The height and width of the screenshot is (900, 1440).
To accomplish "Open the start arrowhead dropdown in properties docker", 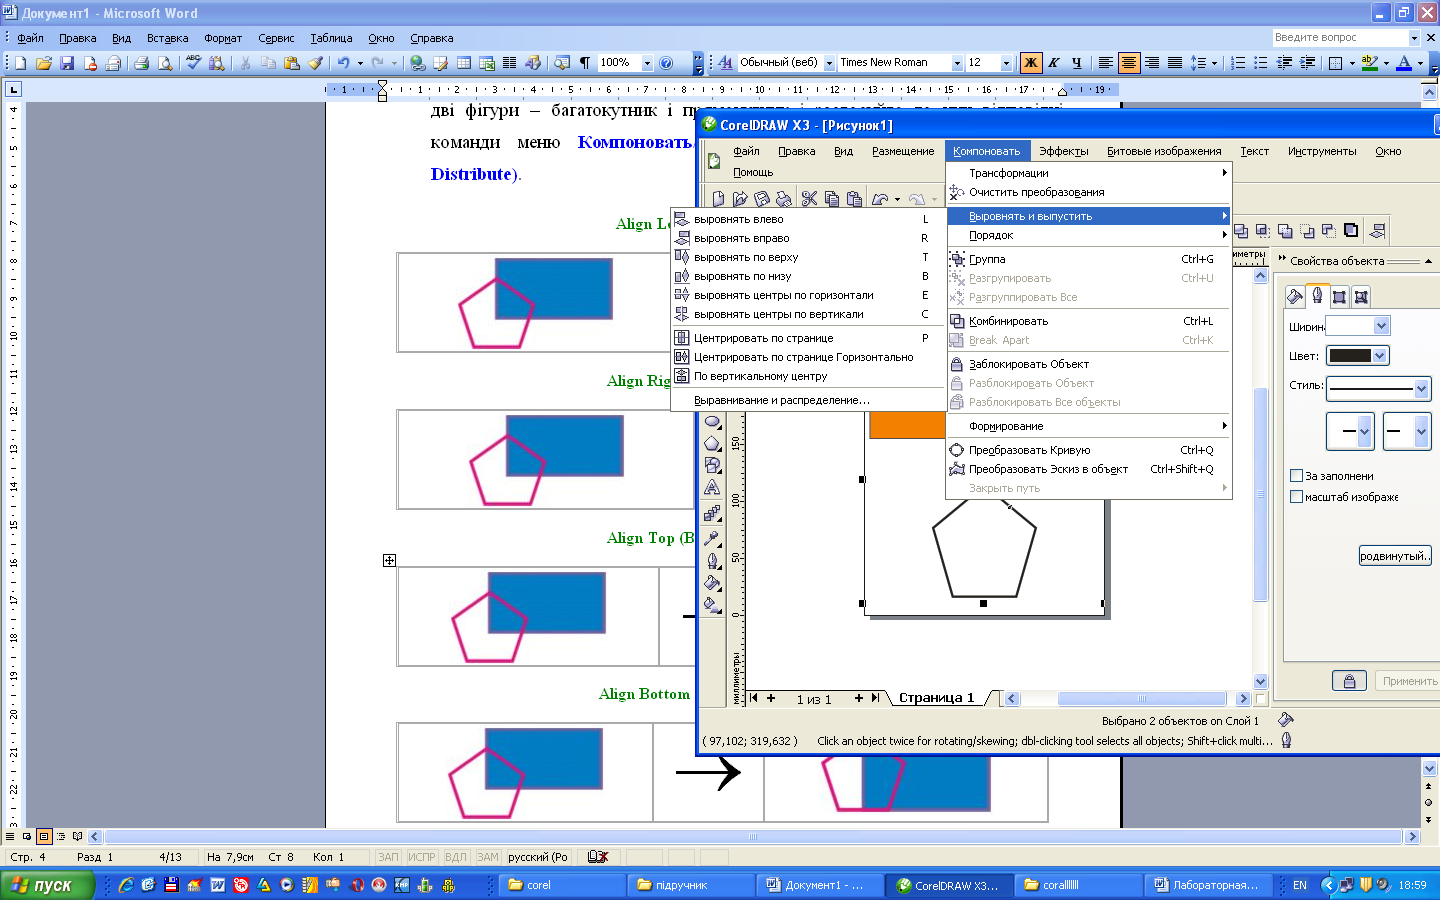I will point(1364,432).
